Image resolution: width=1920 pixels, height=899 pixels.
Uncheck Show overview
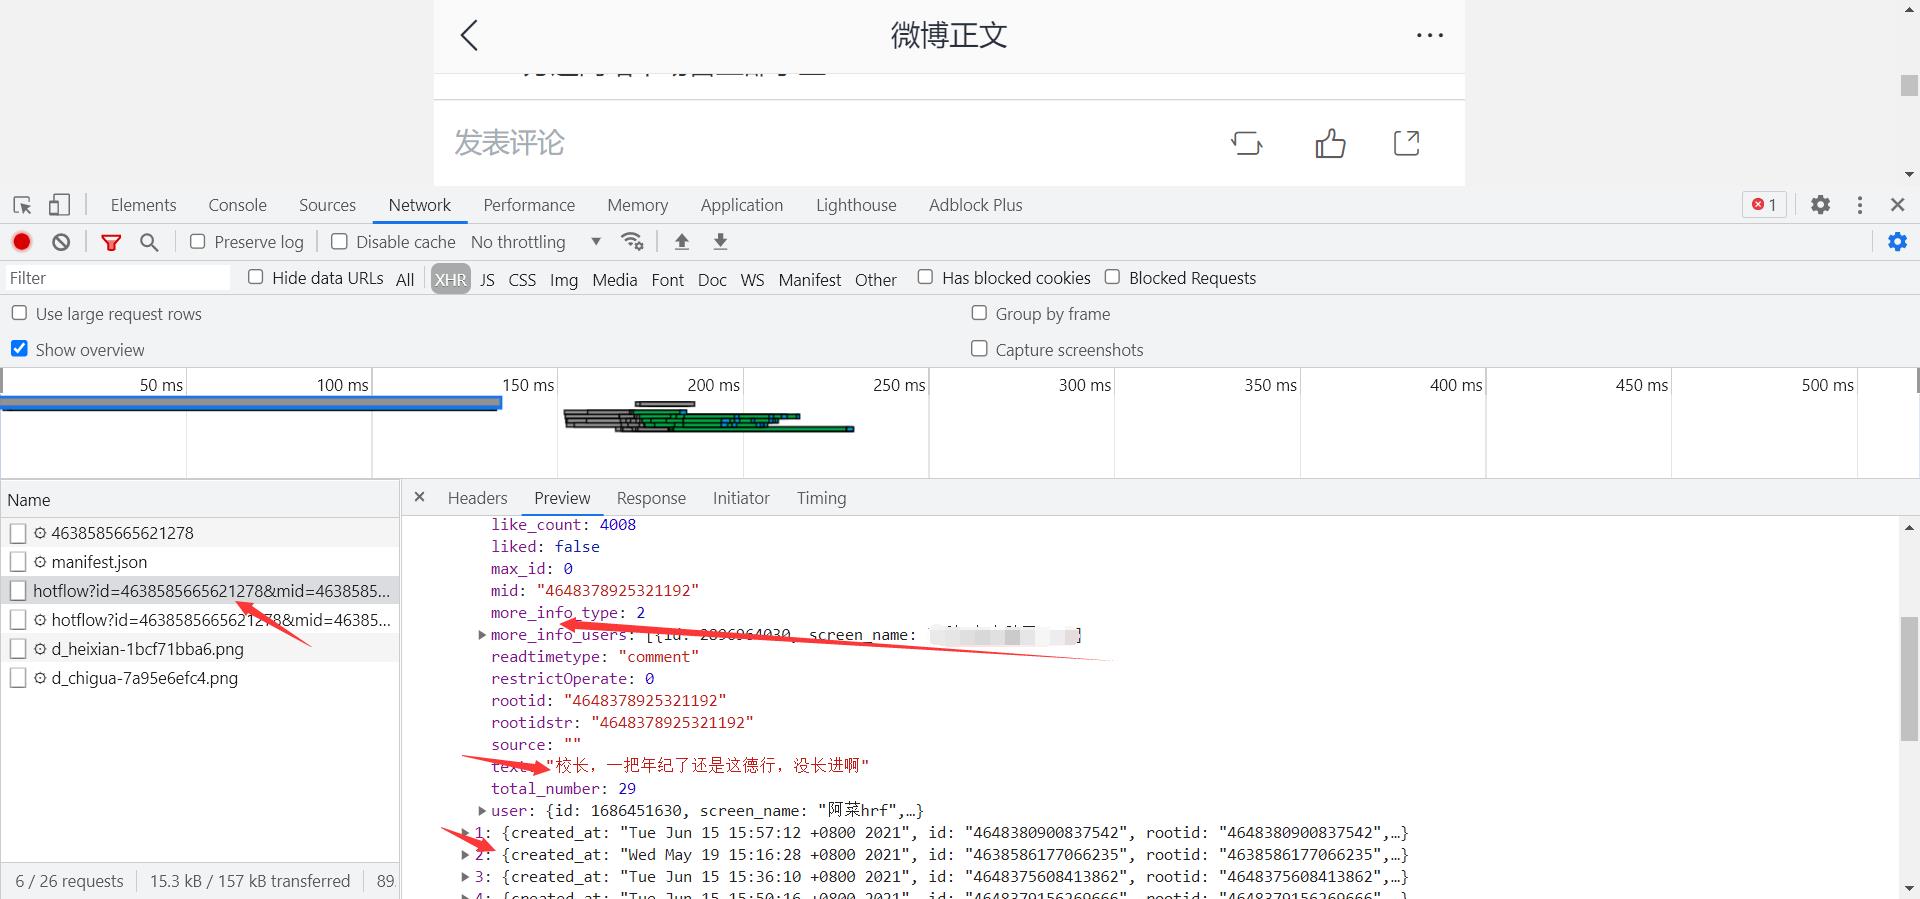pos(19,349)
